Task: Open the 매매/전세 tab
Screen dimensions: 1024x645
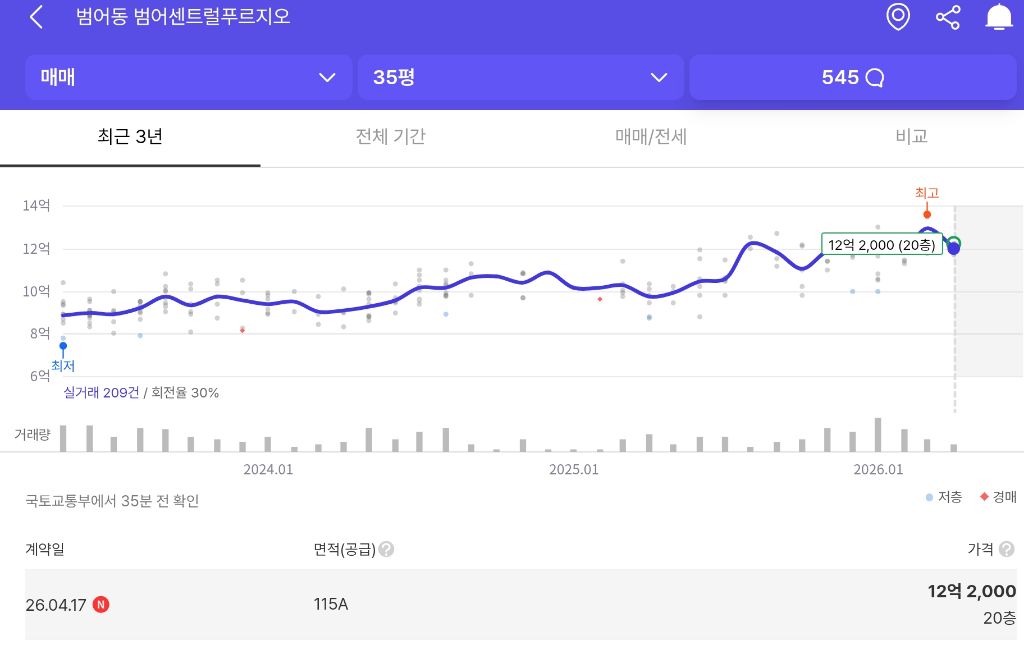Action: [x=650, y=137]
